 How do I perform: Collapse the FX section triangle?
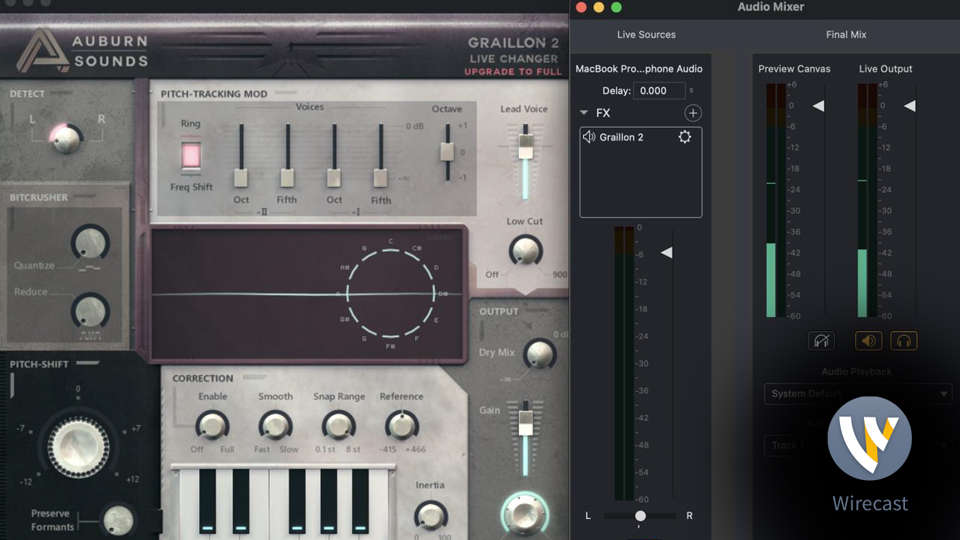tap(583, 113)
